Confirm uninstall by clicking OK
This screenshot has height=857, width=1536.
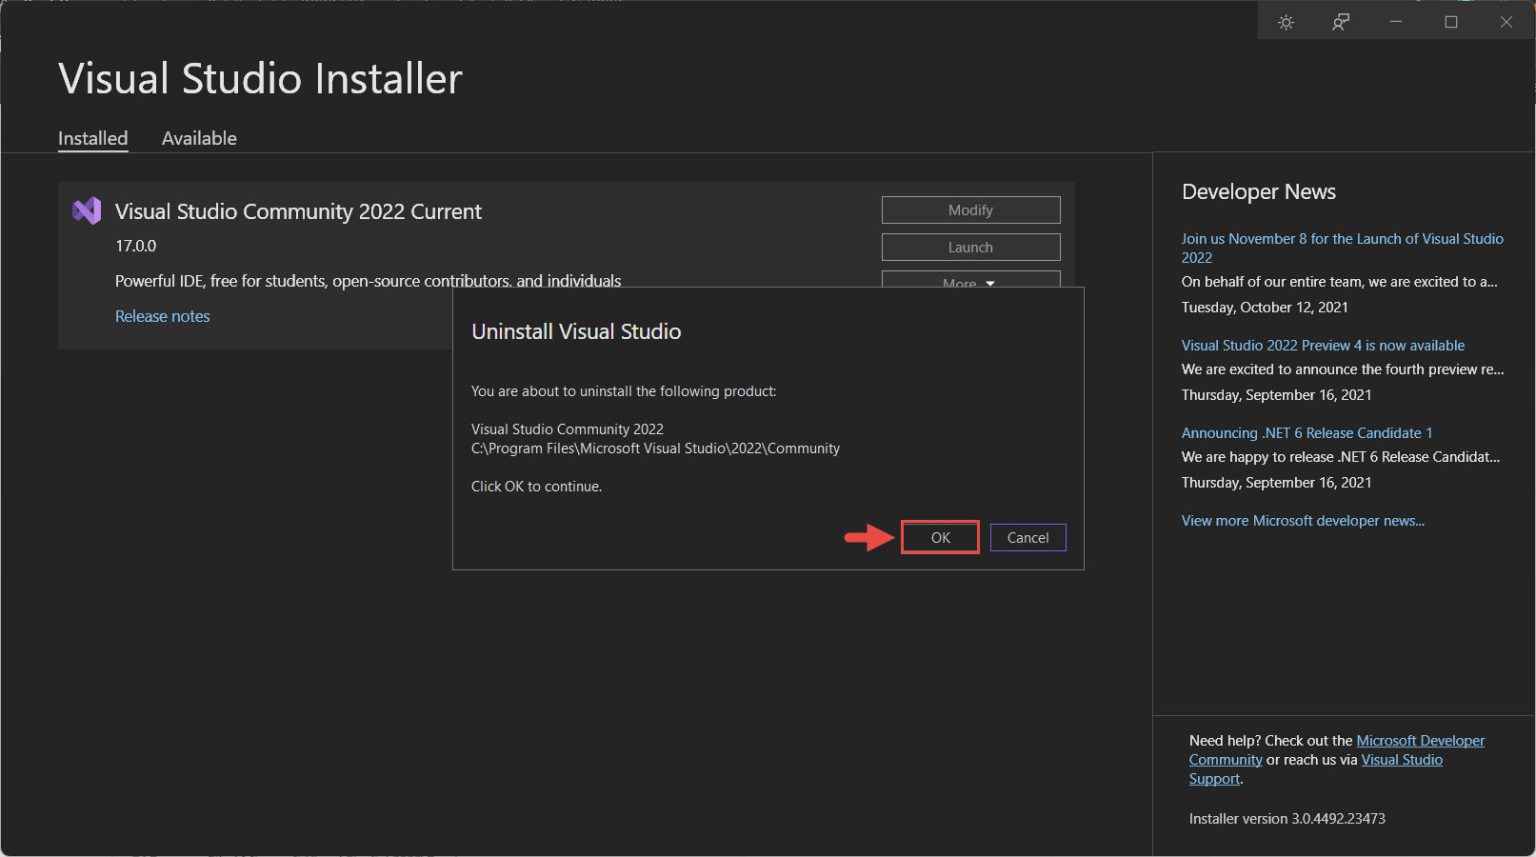(939, 537)
